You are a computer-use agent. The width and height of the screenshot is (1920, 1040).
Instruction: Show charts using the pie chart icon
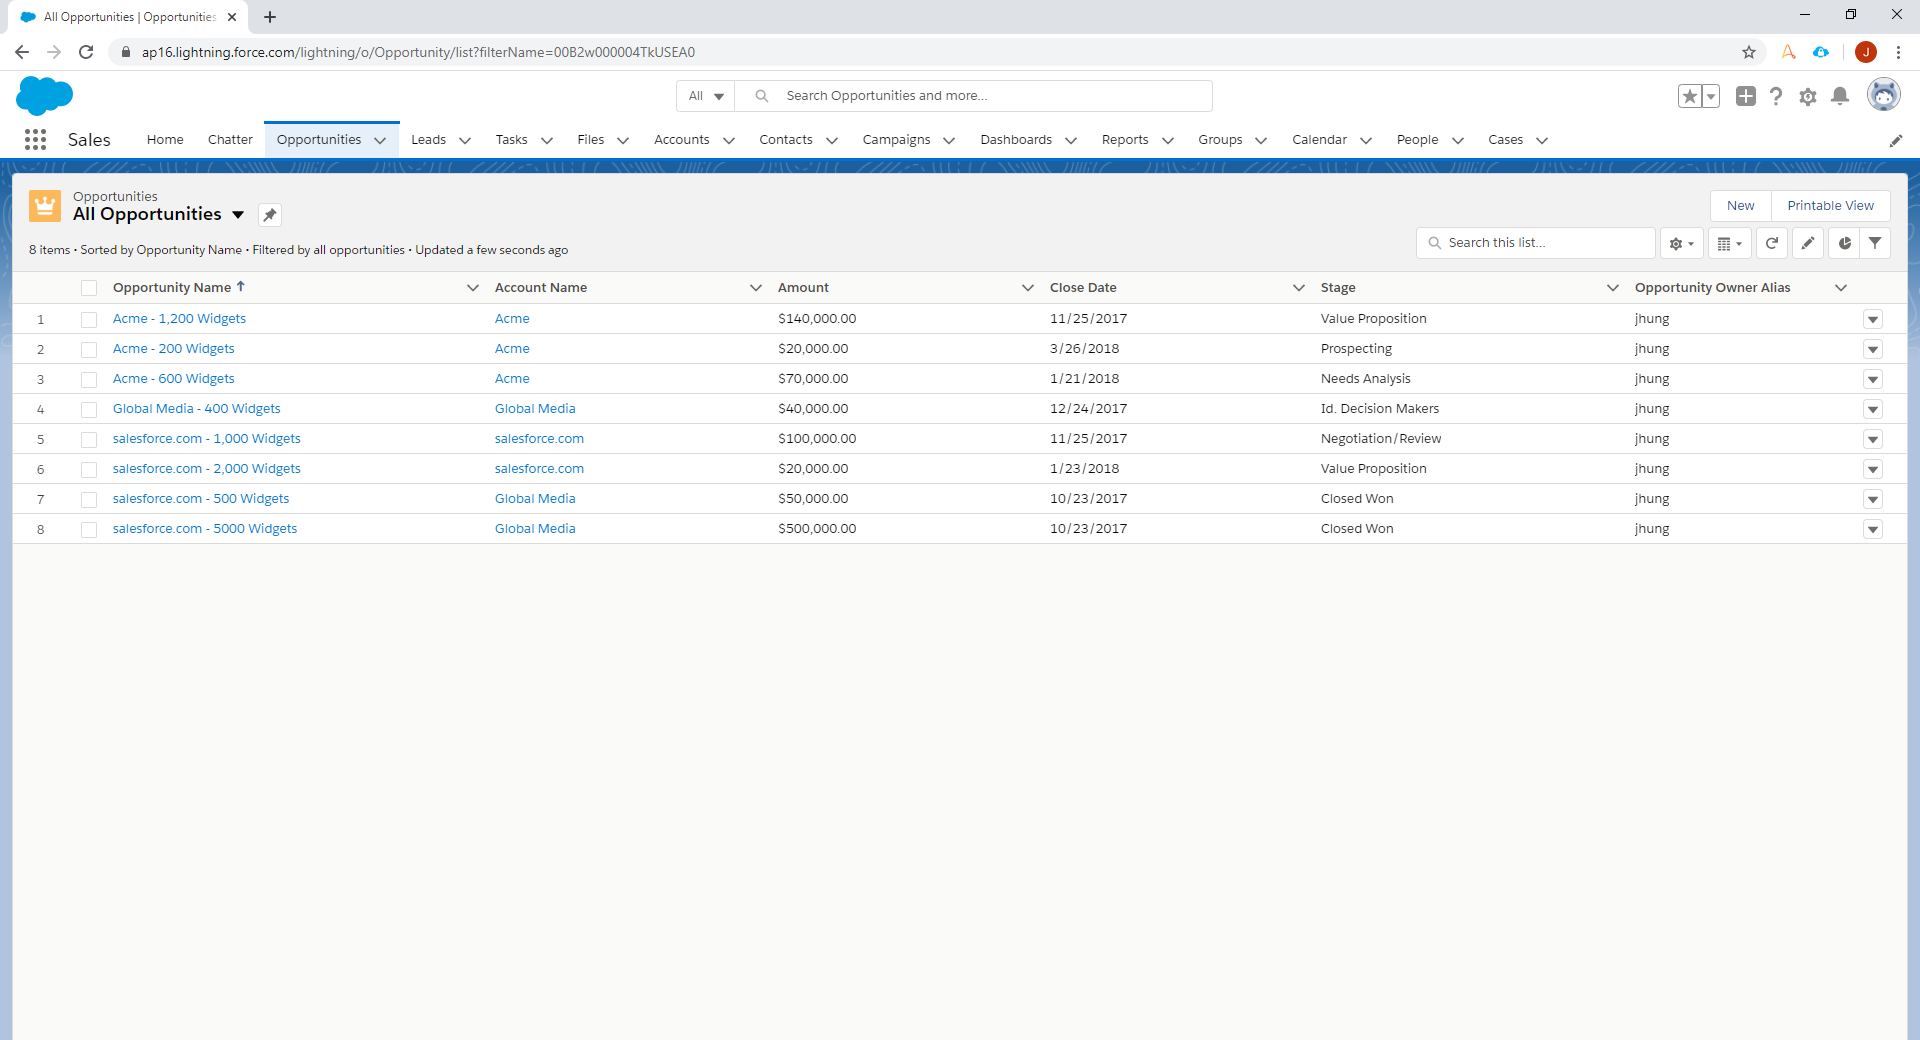point(1844,243)
